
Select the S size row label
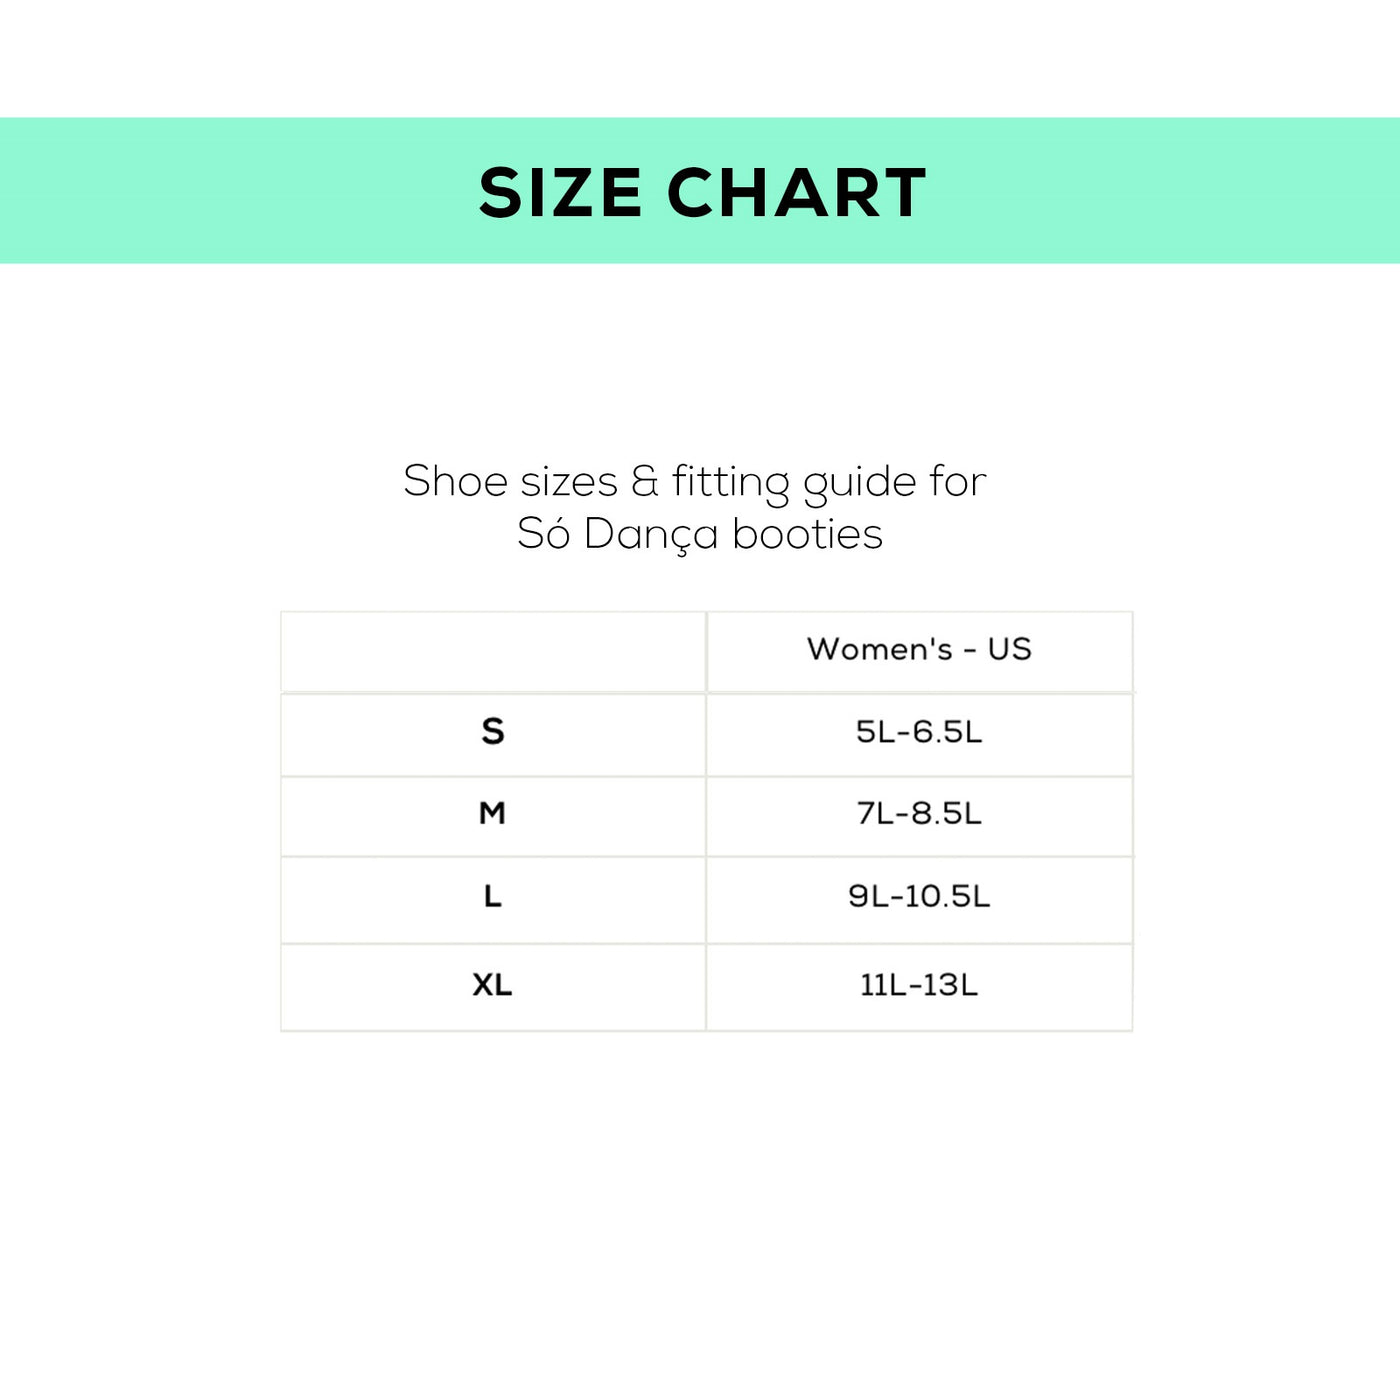tap(493, 732)
